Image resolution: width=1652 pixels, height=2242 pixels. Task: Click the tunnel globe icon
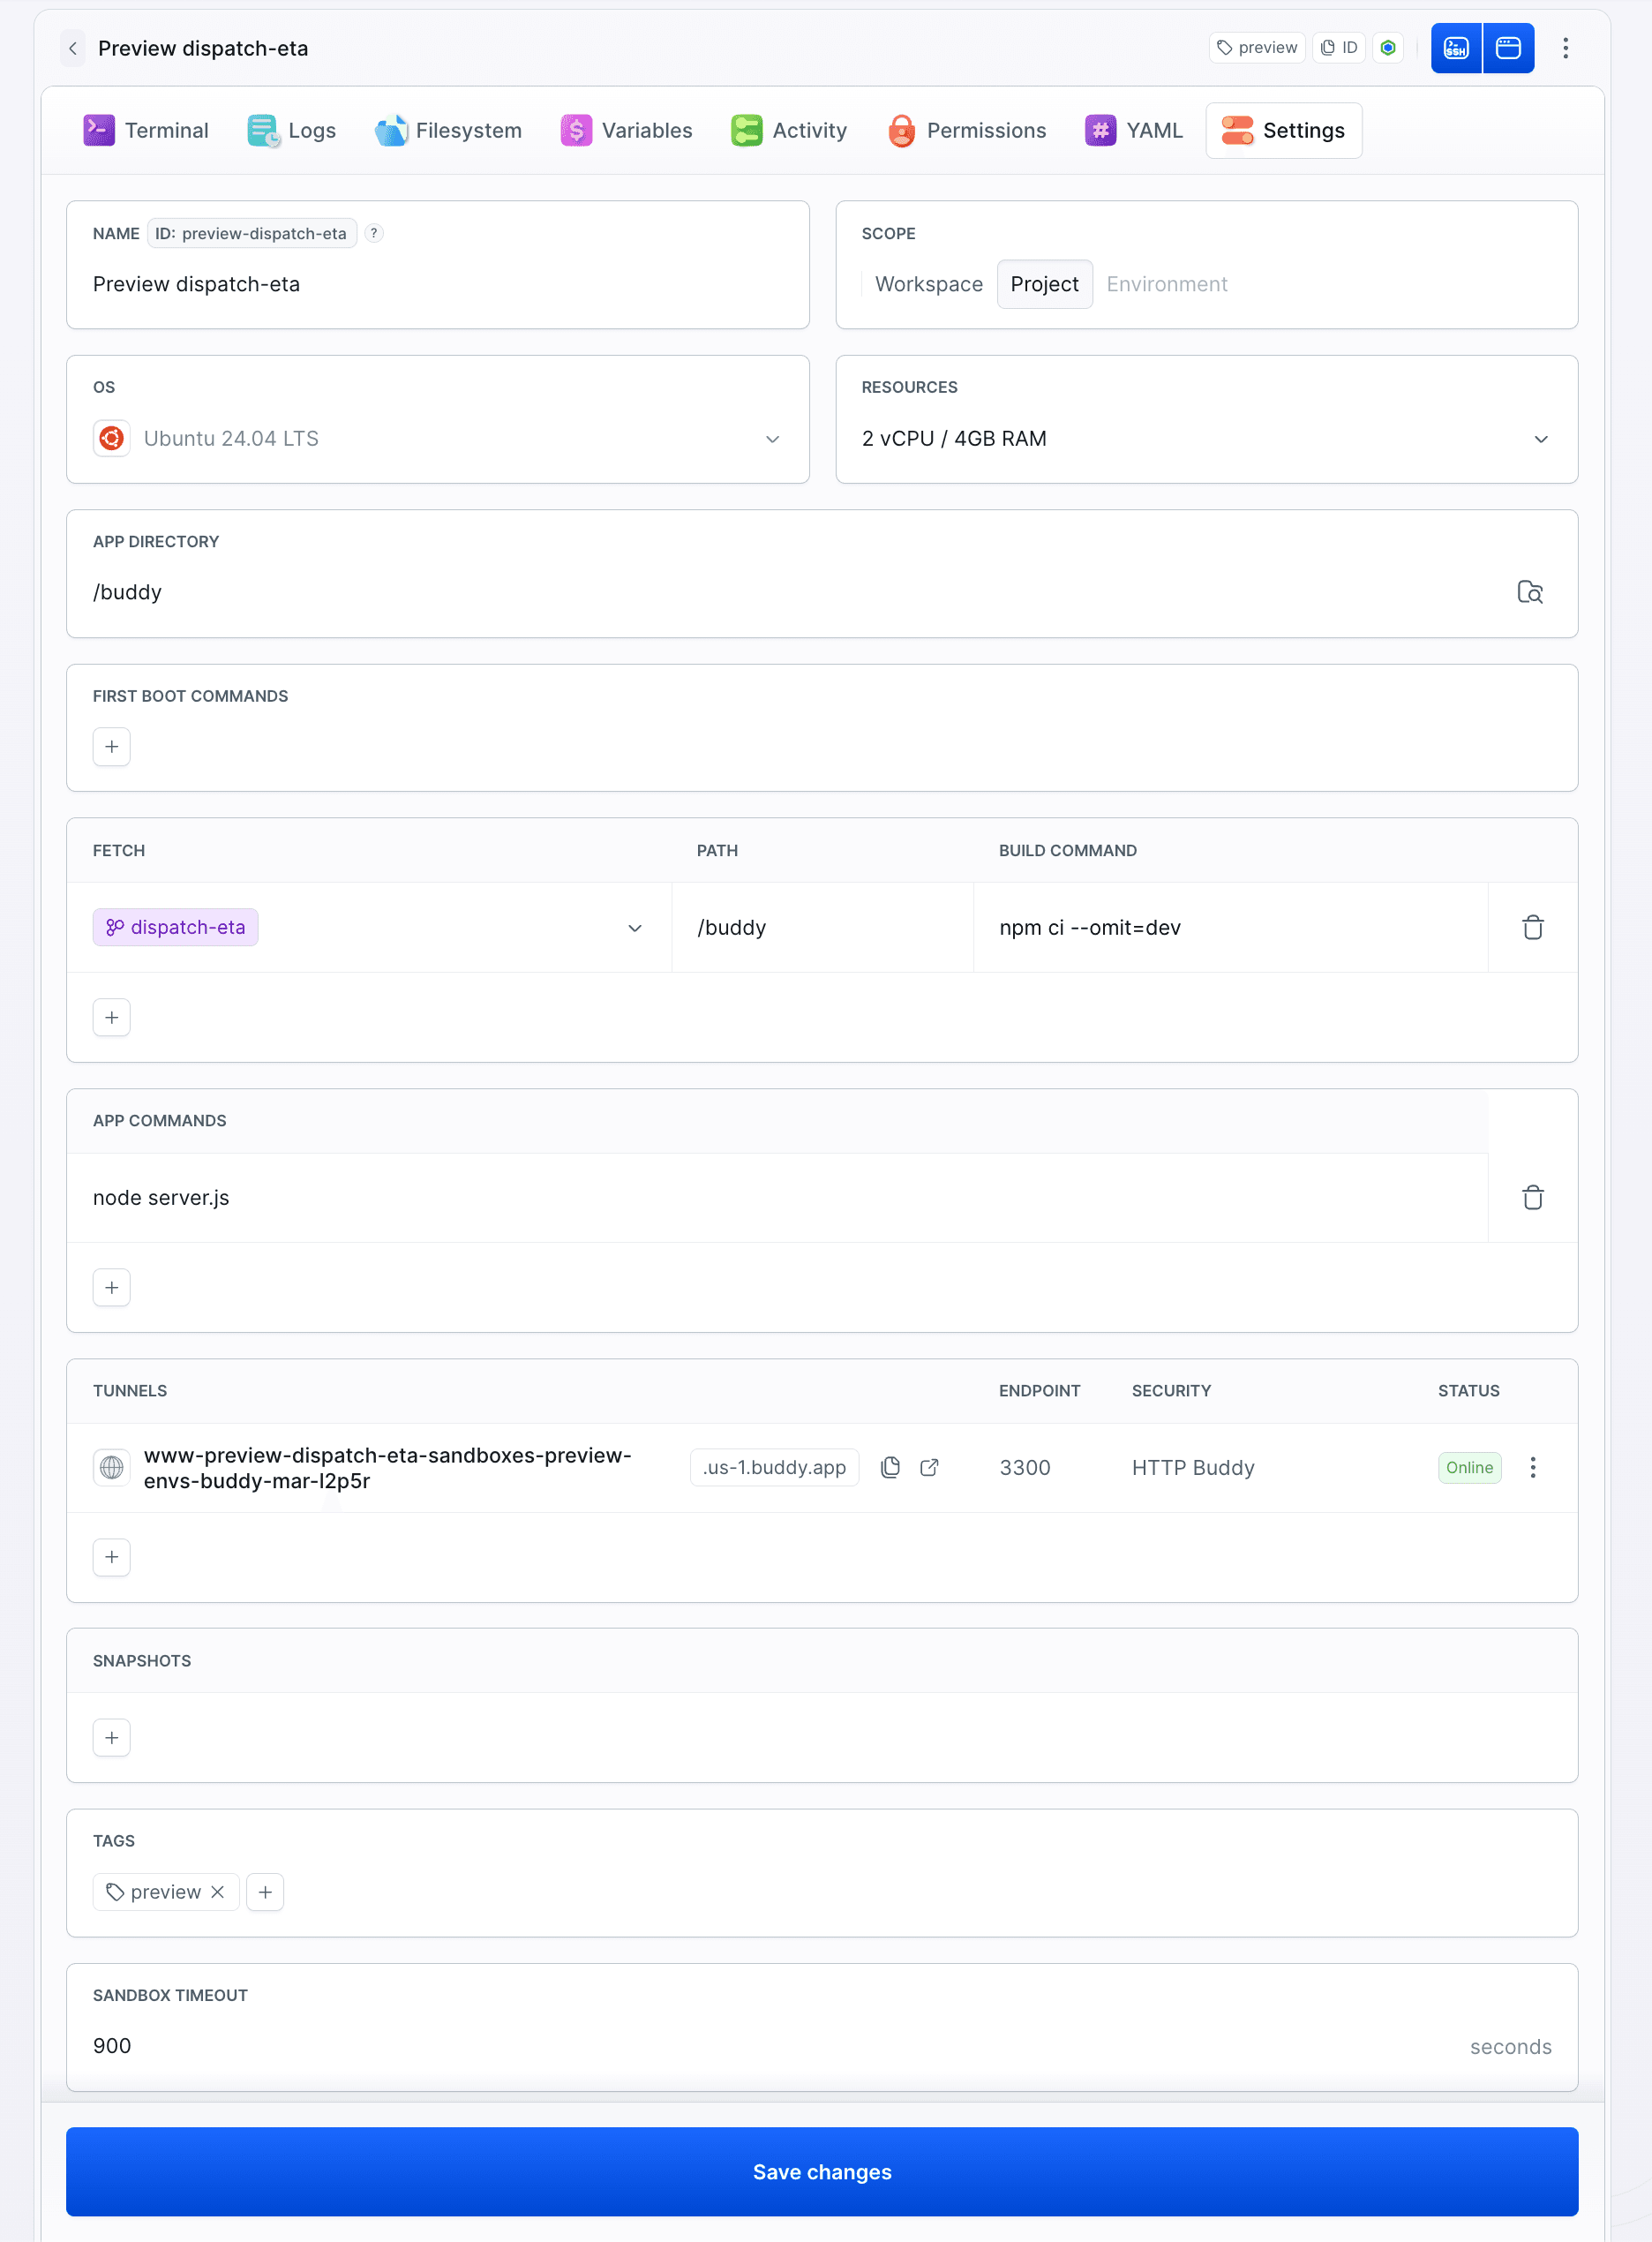pyautogui.click(x=112, y=1467)
